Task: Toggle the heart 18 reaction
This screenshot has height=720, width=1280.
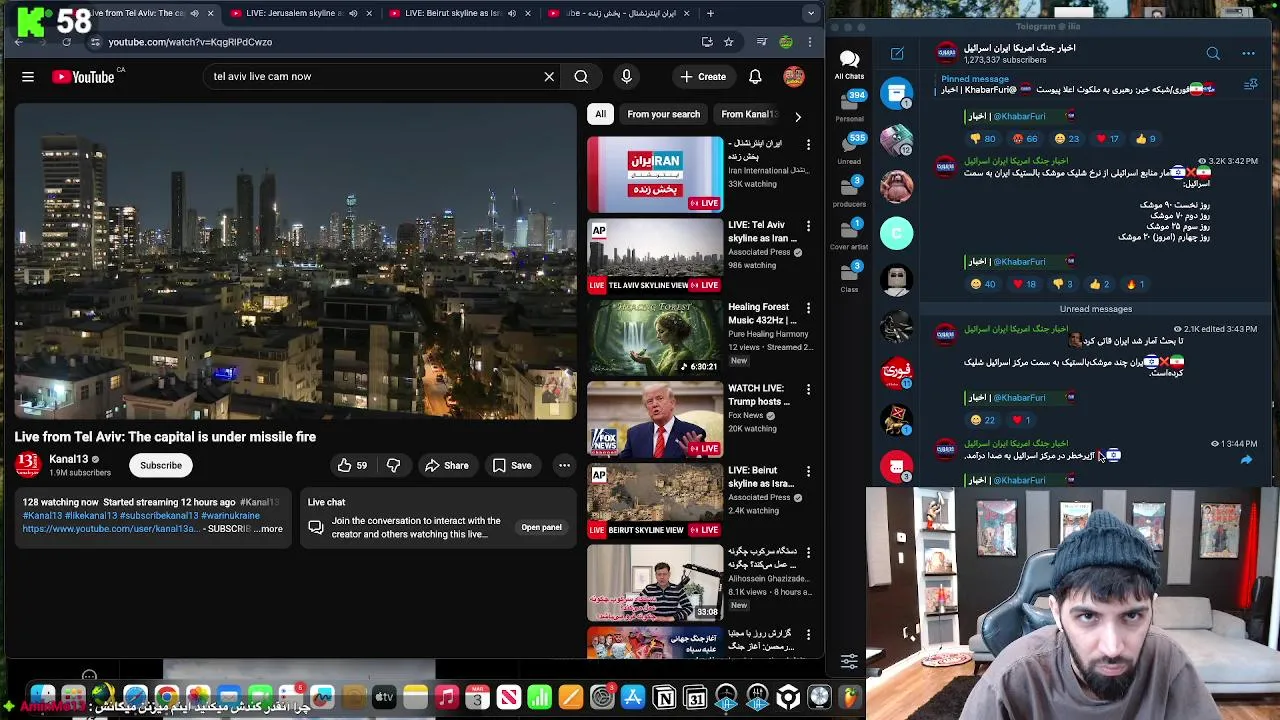Action: pyautogui.click(x=1024, y=284)
